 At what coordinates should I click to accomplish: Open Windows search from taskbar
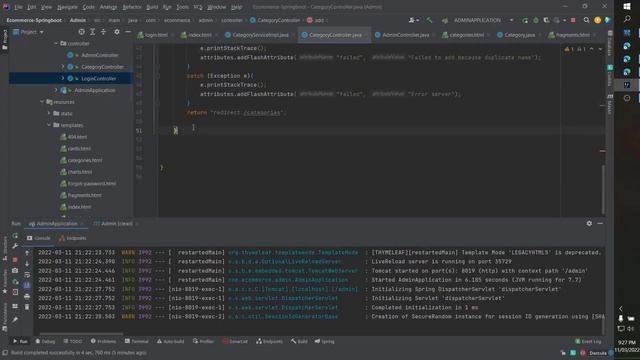click(x=627, y=19)
